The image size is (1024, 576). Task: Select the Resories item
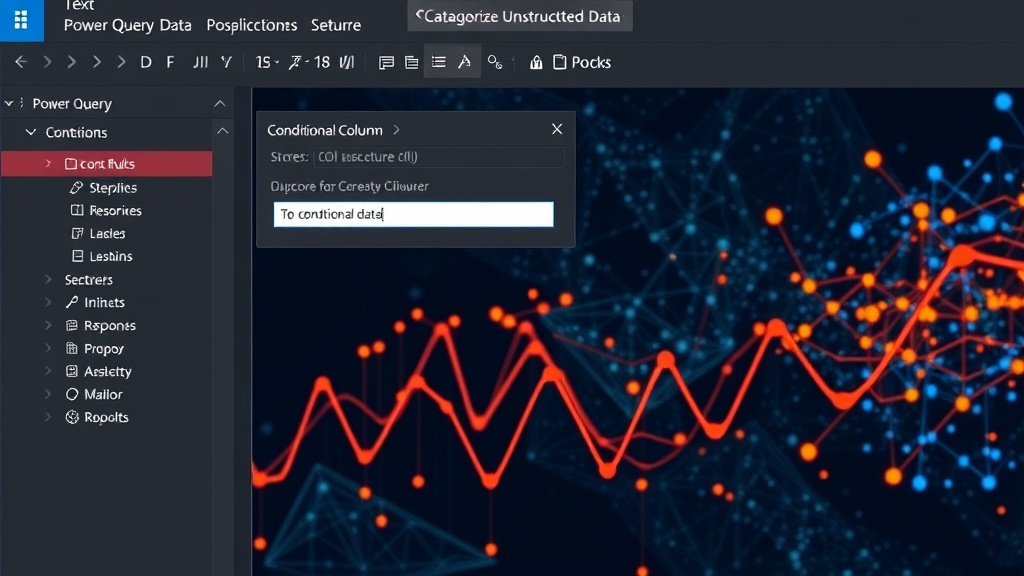tap(115, 211)
